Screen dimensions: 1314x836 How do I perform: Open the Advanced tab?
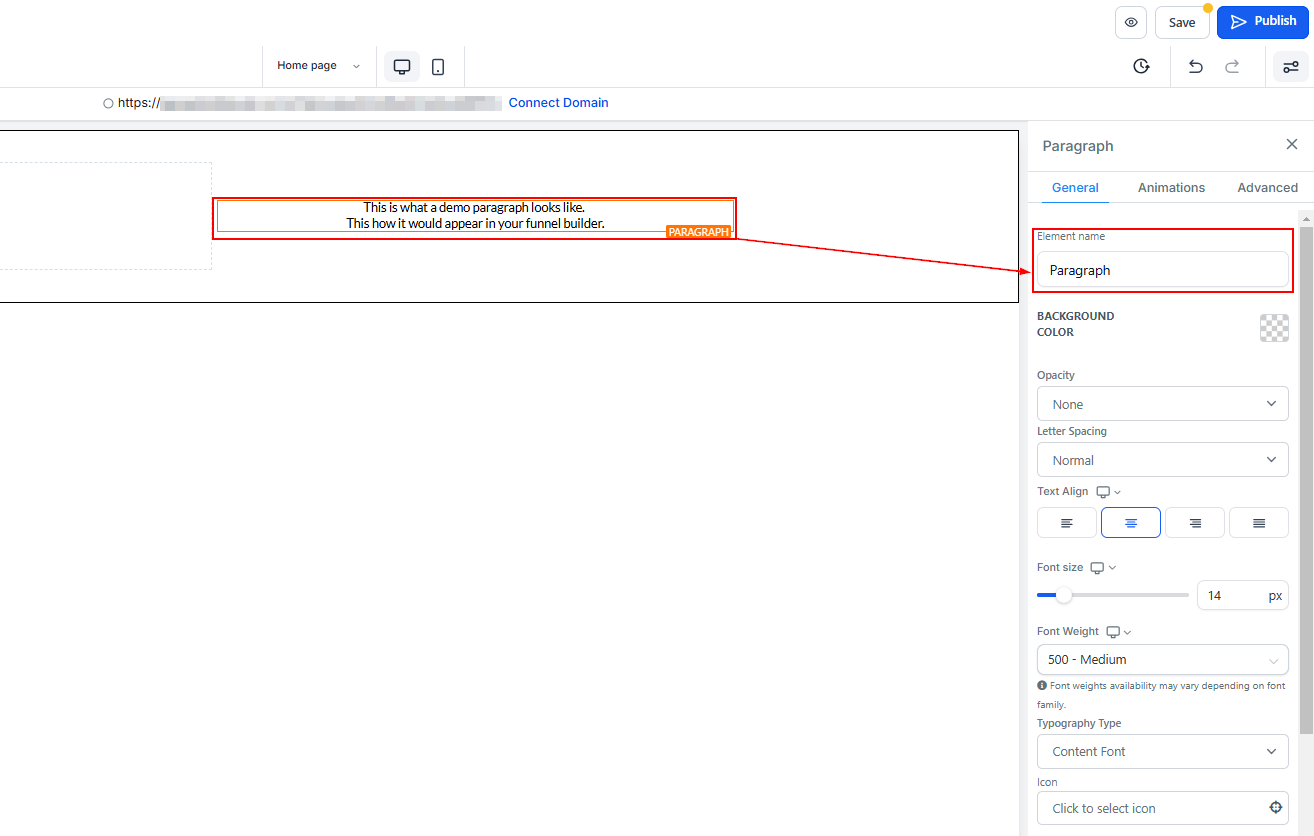pyautogui.click(x=1267, y=187)
